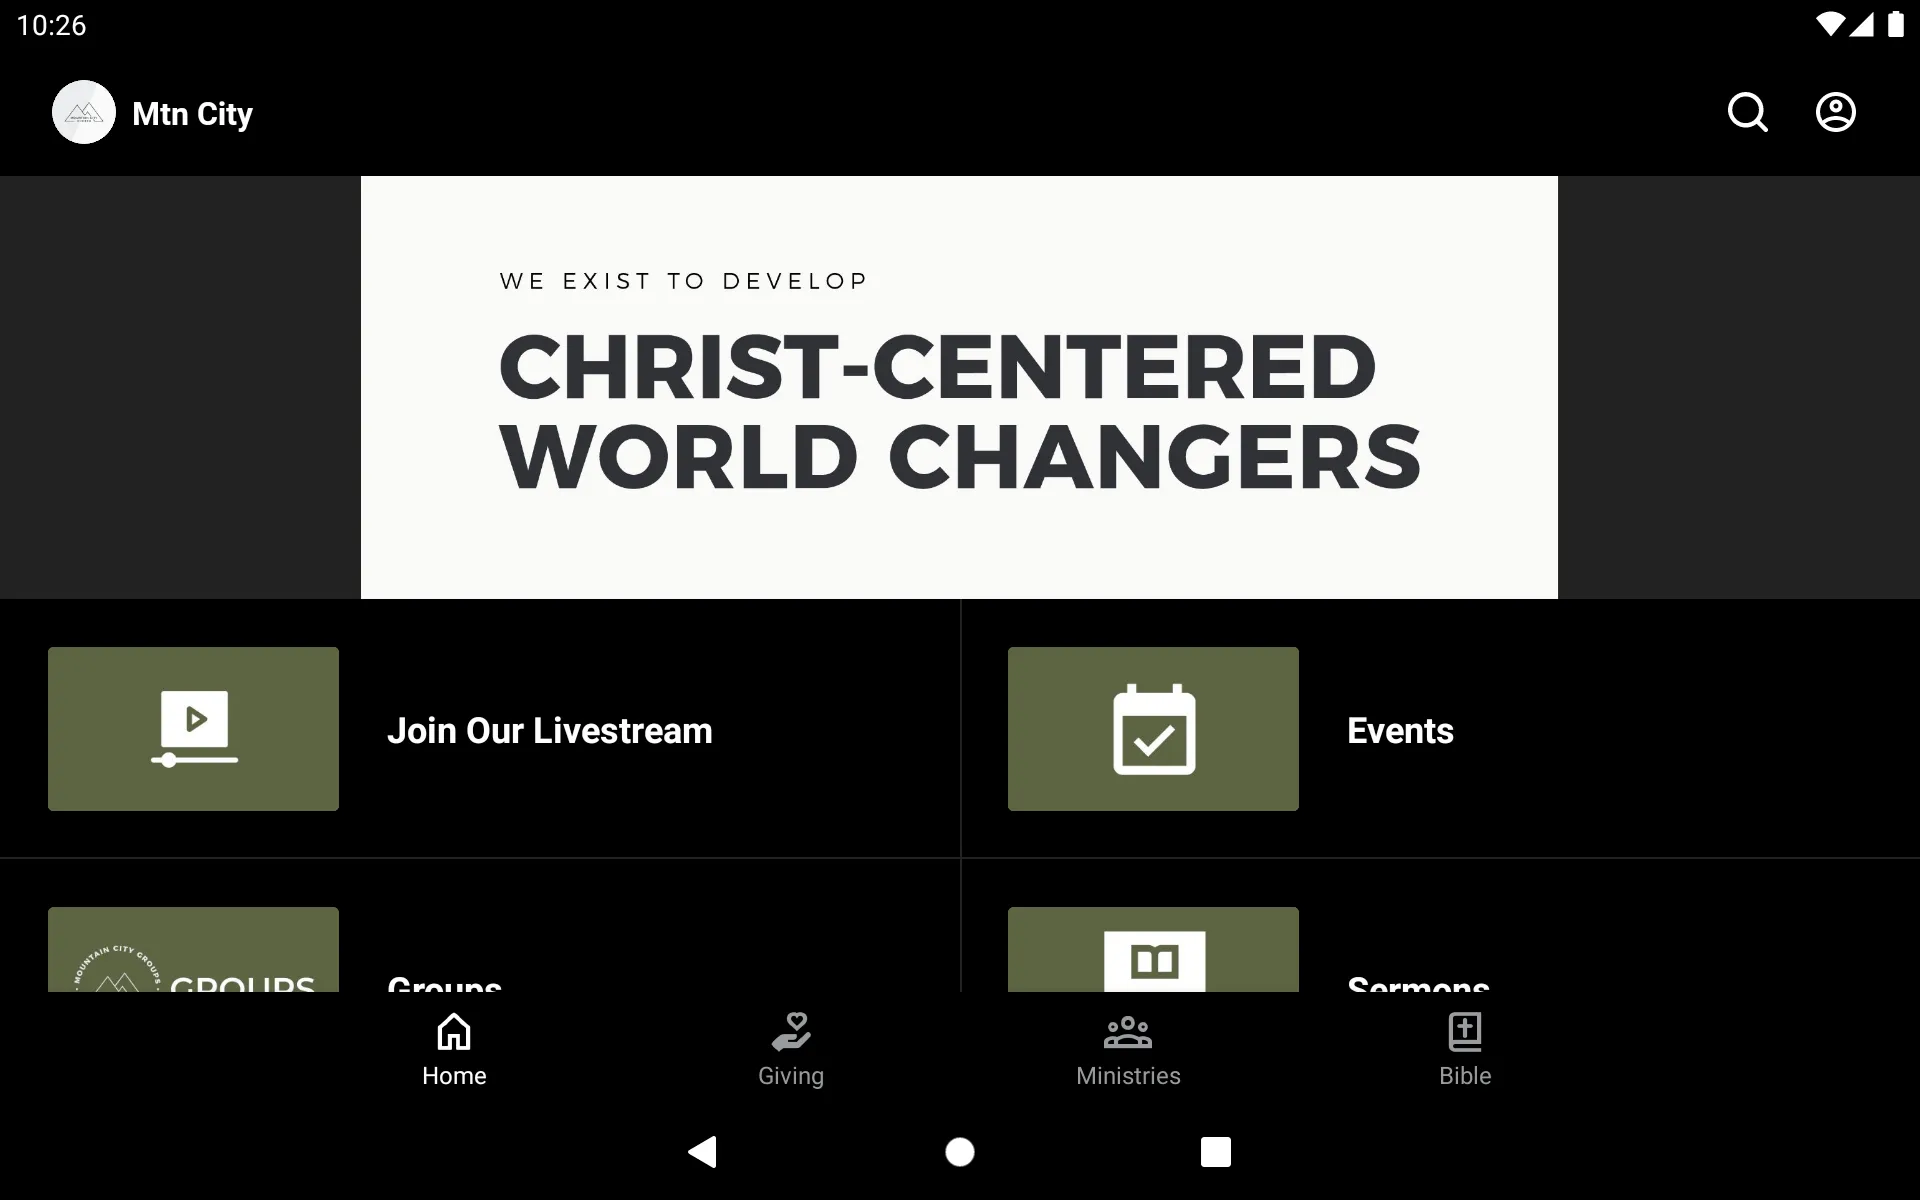1920x1200 pixels.
Task: Tap the search icon top right
Action: coord(1747,112)
